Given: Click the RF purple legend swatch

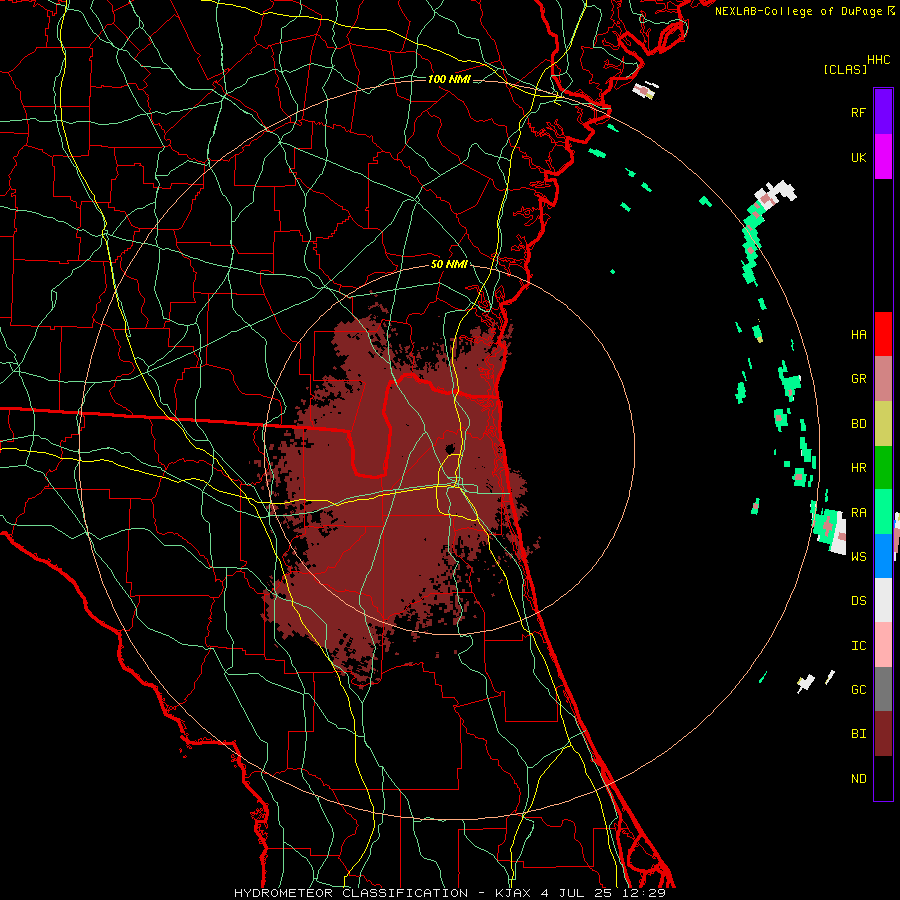Looking at the screenshot, I should [883, 112].
